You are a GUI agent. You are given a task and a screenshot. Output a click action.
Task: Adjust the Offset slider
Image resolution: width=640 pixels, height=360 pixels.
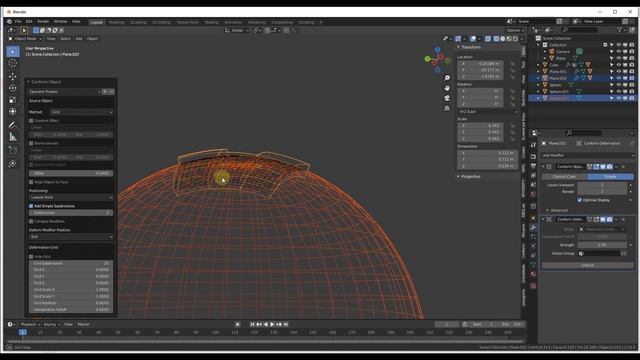tap(71, 173)
